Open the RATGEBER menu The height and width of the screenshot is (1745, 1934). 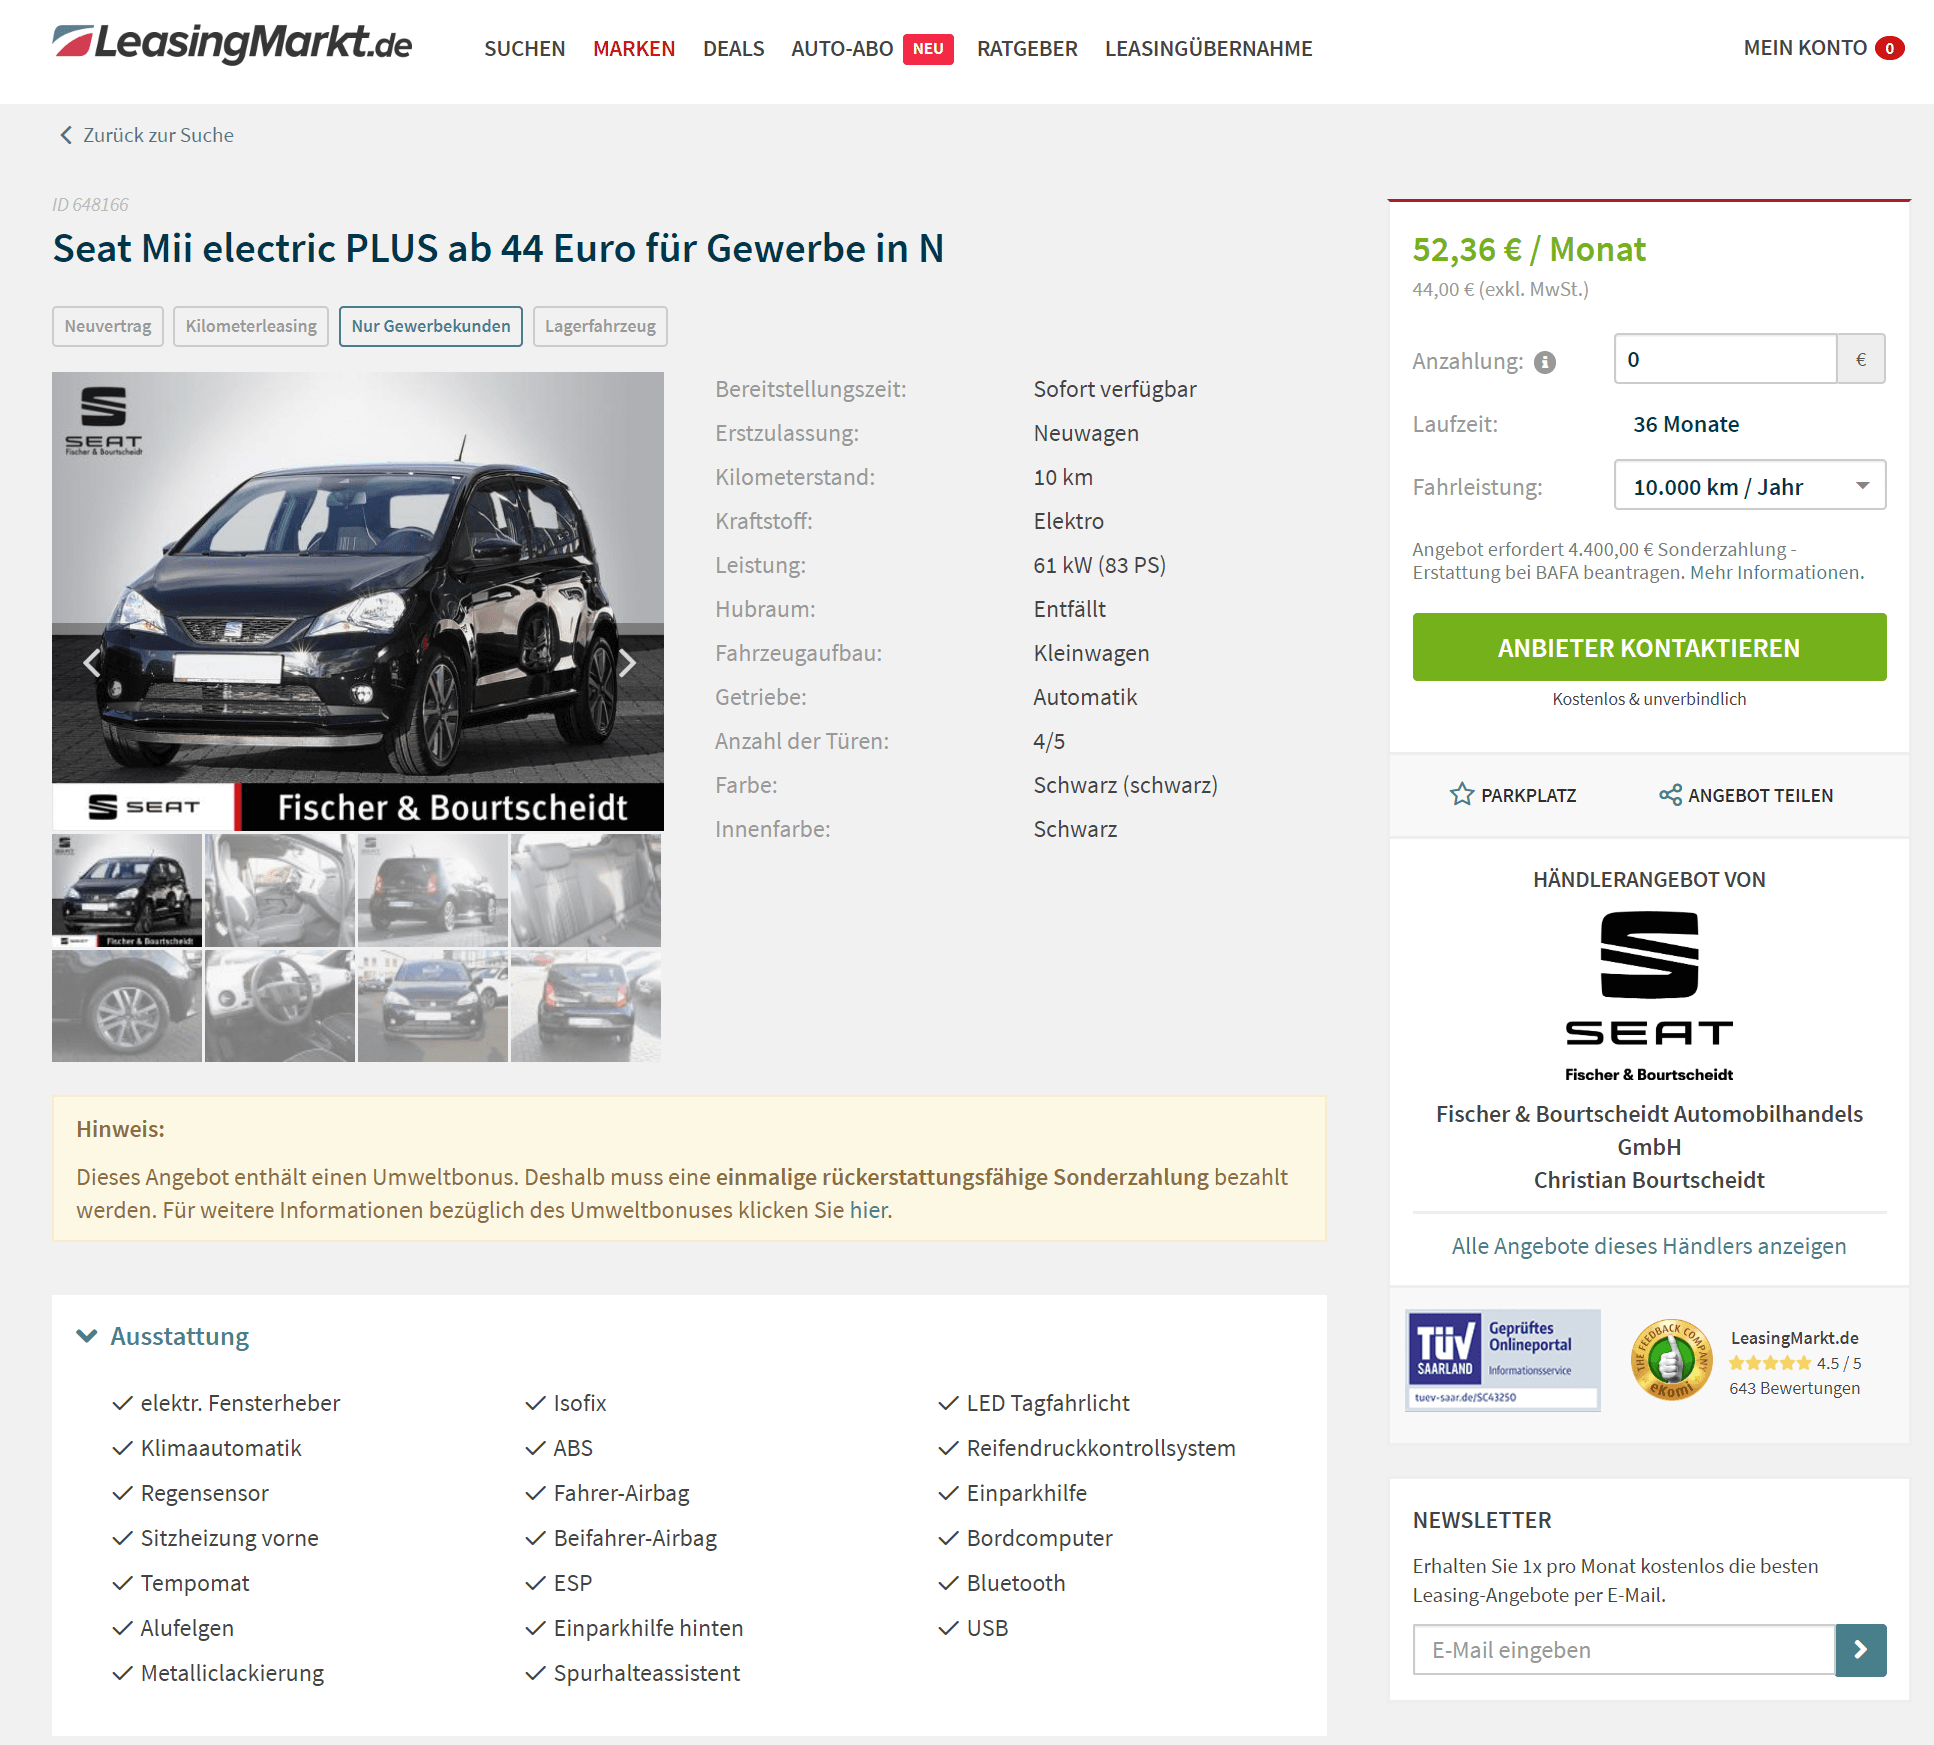pyautogui.click(x=1027, y=48)
